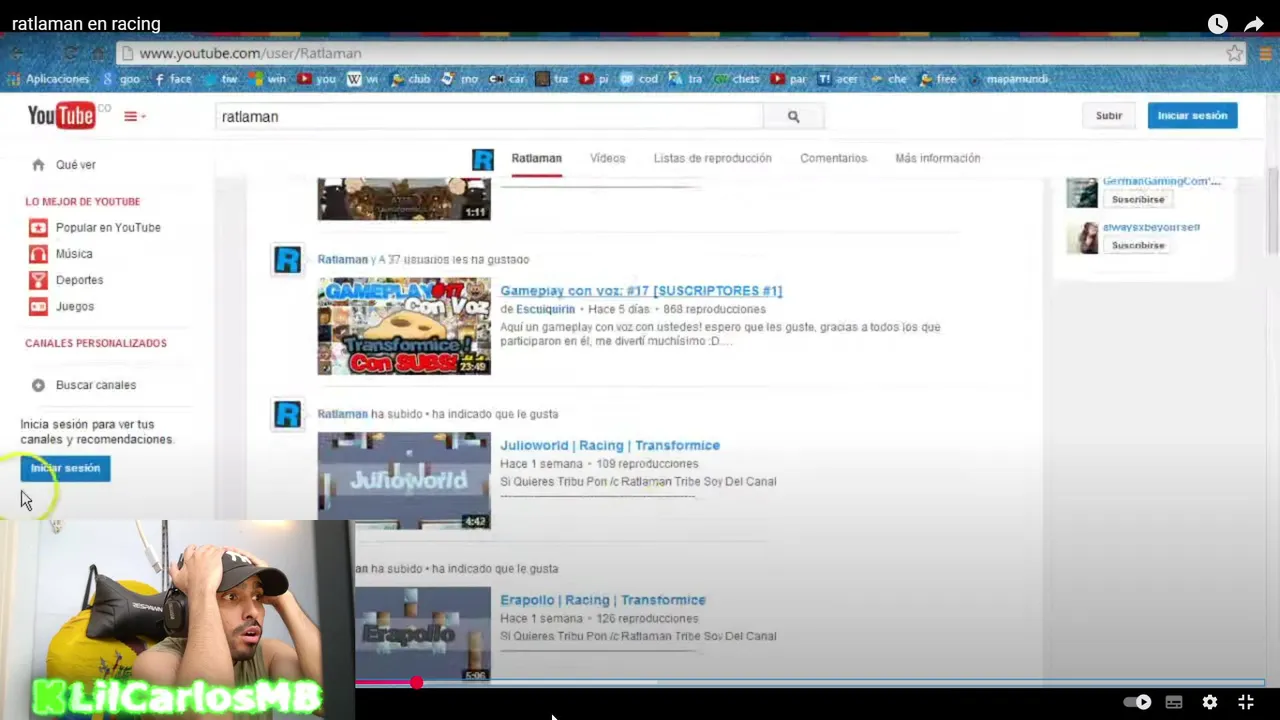This screenshot has height=720, width=1280.
Task: Click the red video progress scrubber
Action: click(416, 683)
